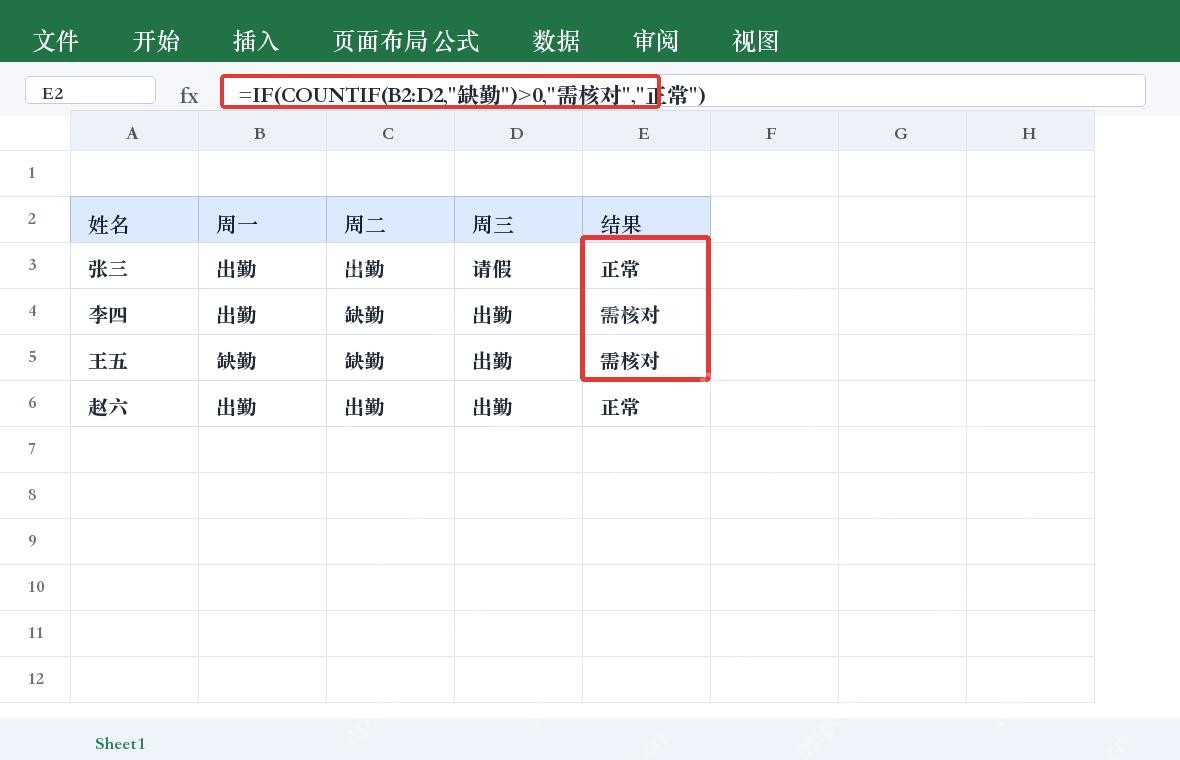
Task: Click the 周三 header cell
Action: point(519,220)
